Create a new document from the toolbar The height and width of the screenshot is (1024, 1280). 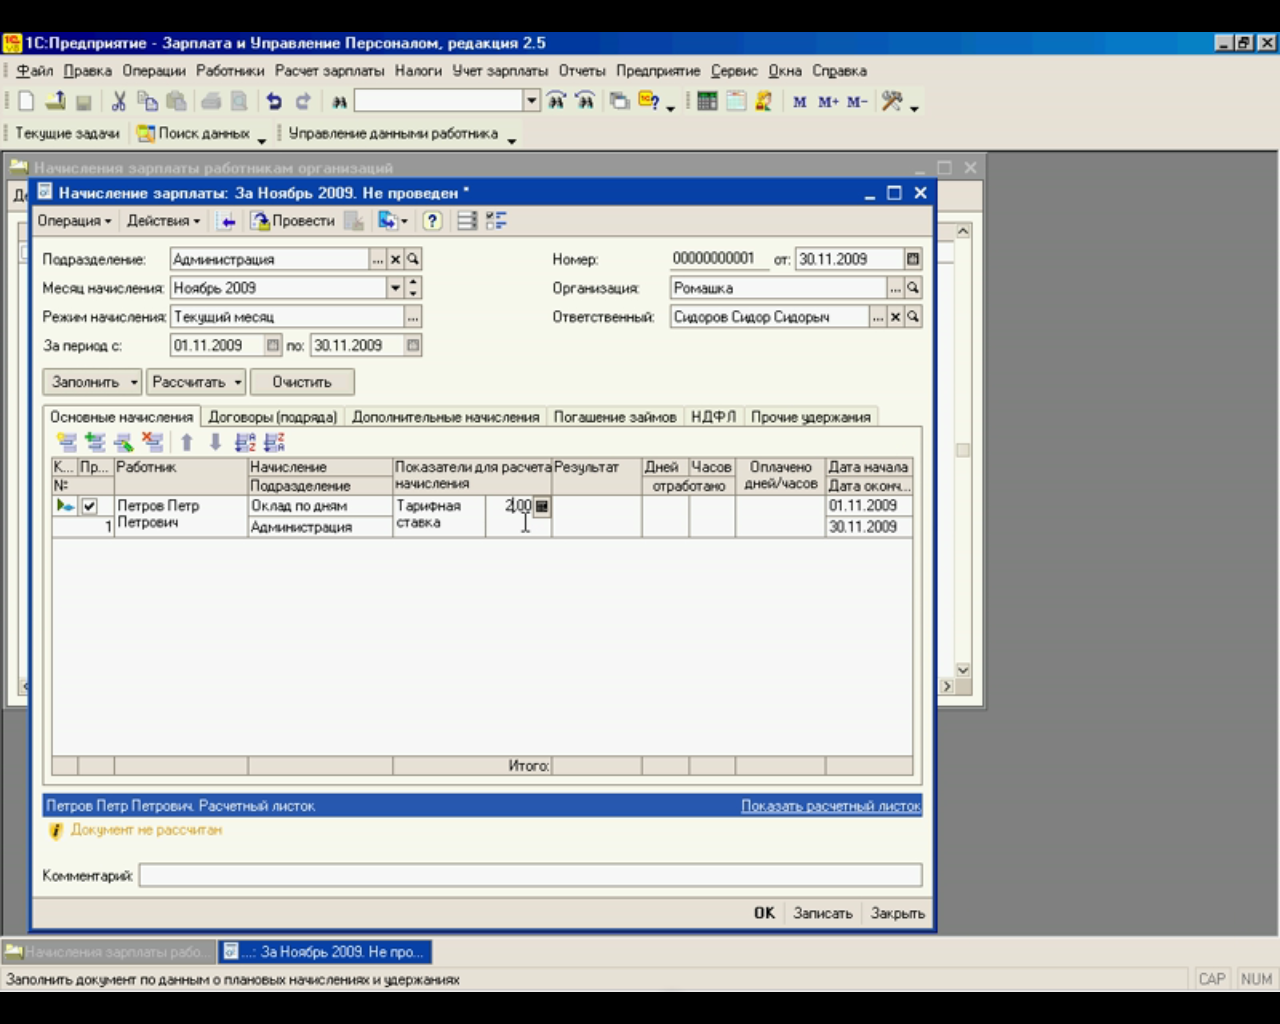coord(26,101)
